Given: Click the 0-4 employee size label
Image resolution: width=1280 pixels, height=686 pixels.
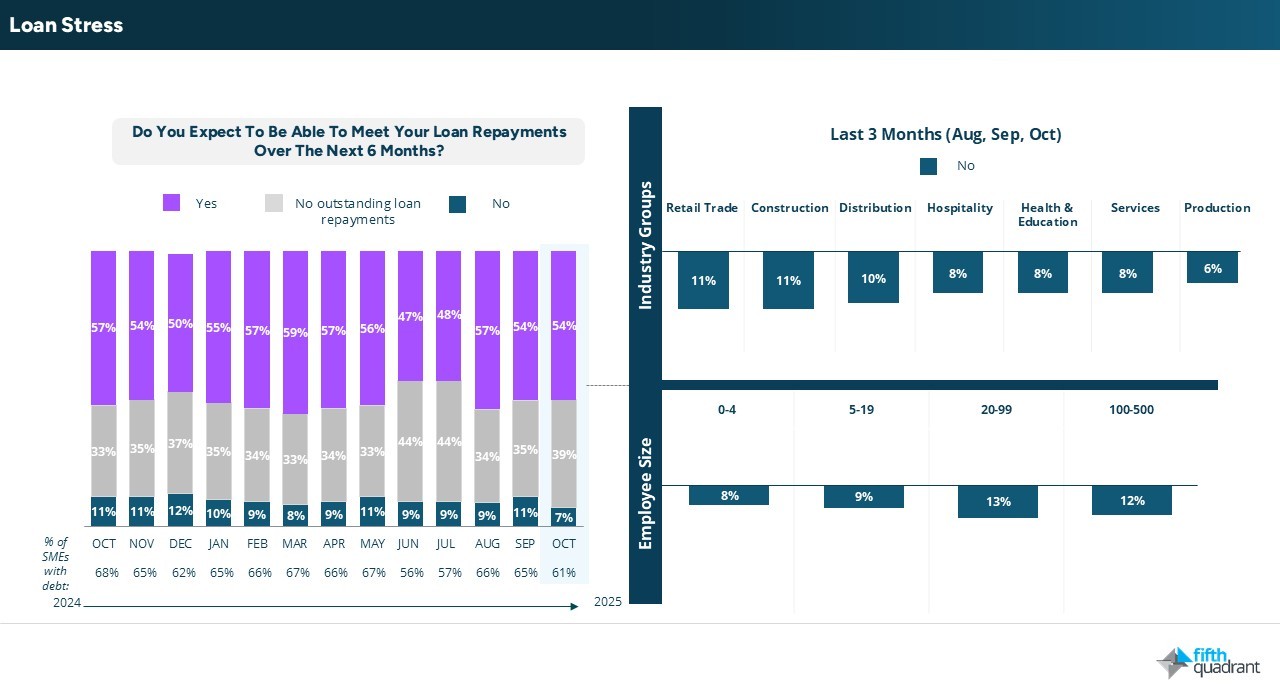Looking at the screenshot, I should 727,410.
